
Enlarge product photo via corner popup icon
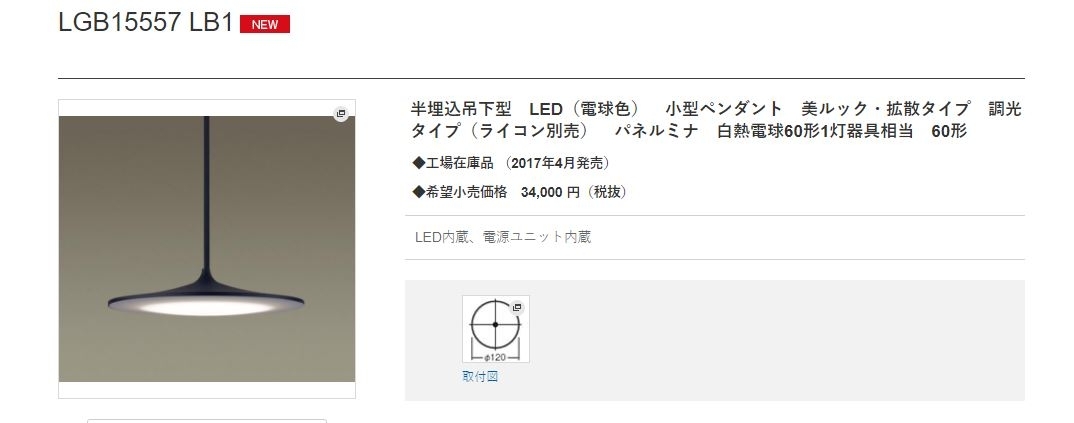tap(341, 114)
